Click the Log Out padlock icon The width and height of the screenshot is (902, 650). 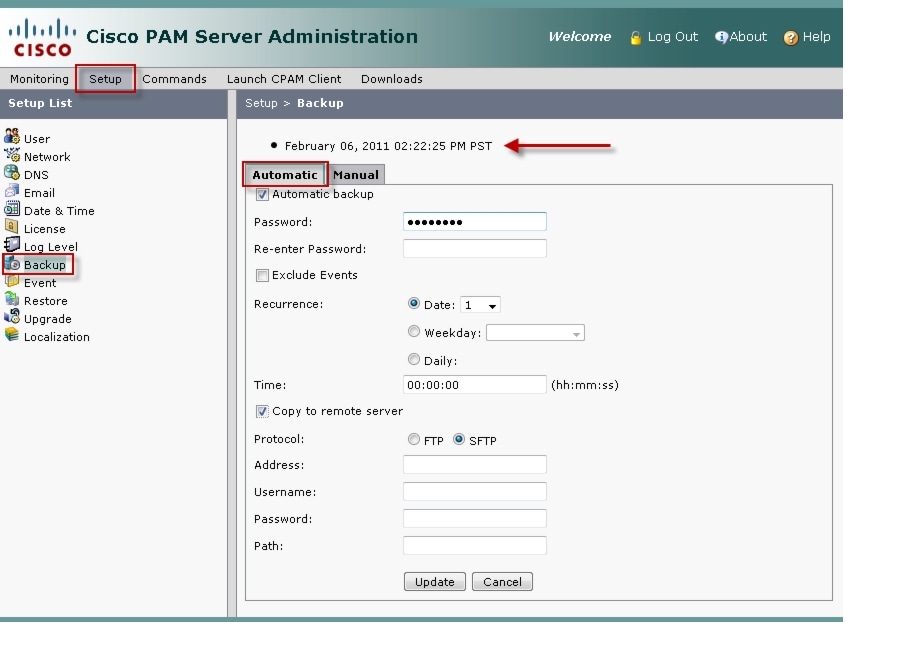pos(636,38)
